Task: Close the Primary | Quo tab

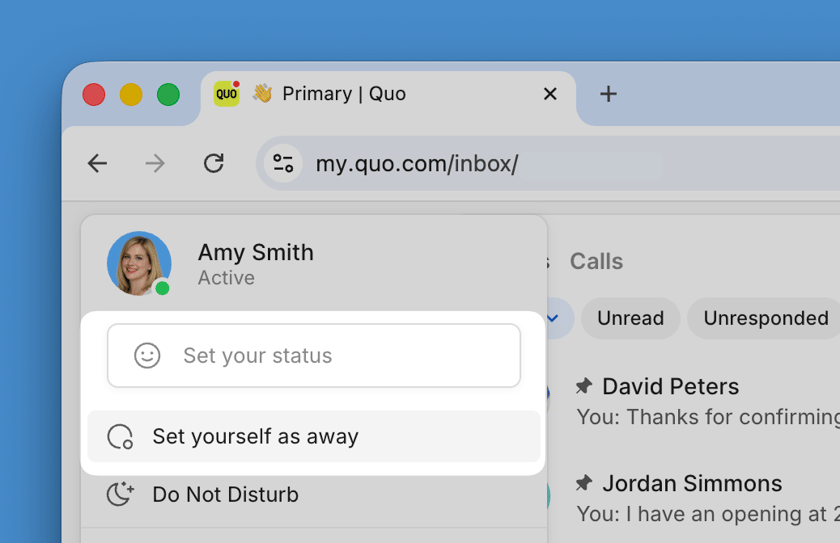Action: [550, 94]
